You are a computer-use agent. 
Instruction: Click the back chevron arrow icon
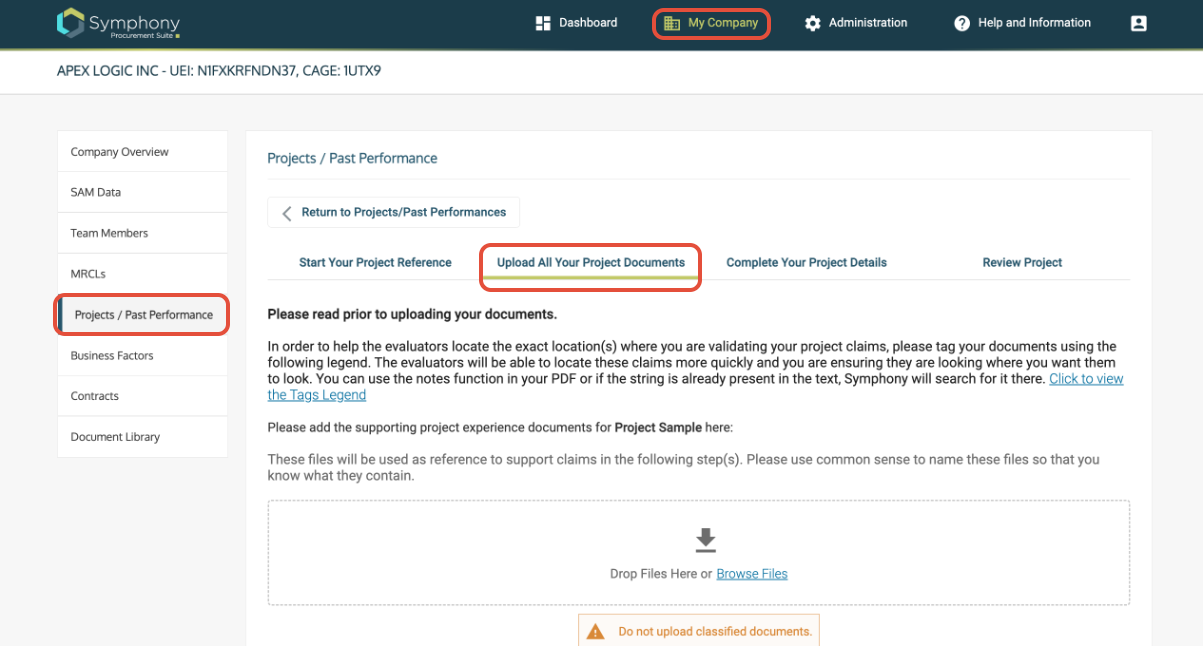[x=287, y=213]
